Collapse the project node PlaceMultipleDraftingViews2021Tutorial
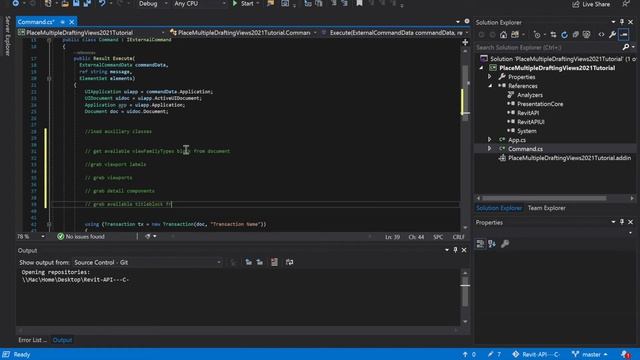This screenshot has height=360, width=640. point(481,68)
